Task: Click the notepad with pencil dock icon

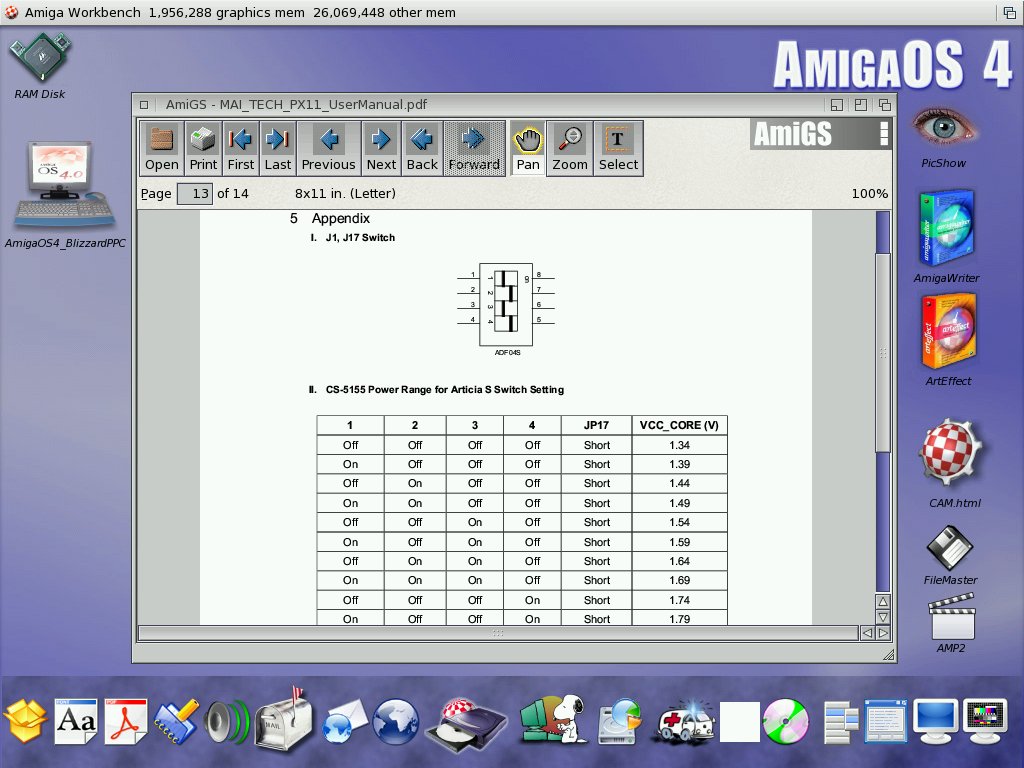Action: (176, 721)
